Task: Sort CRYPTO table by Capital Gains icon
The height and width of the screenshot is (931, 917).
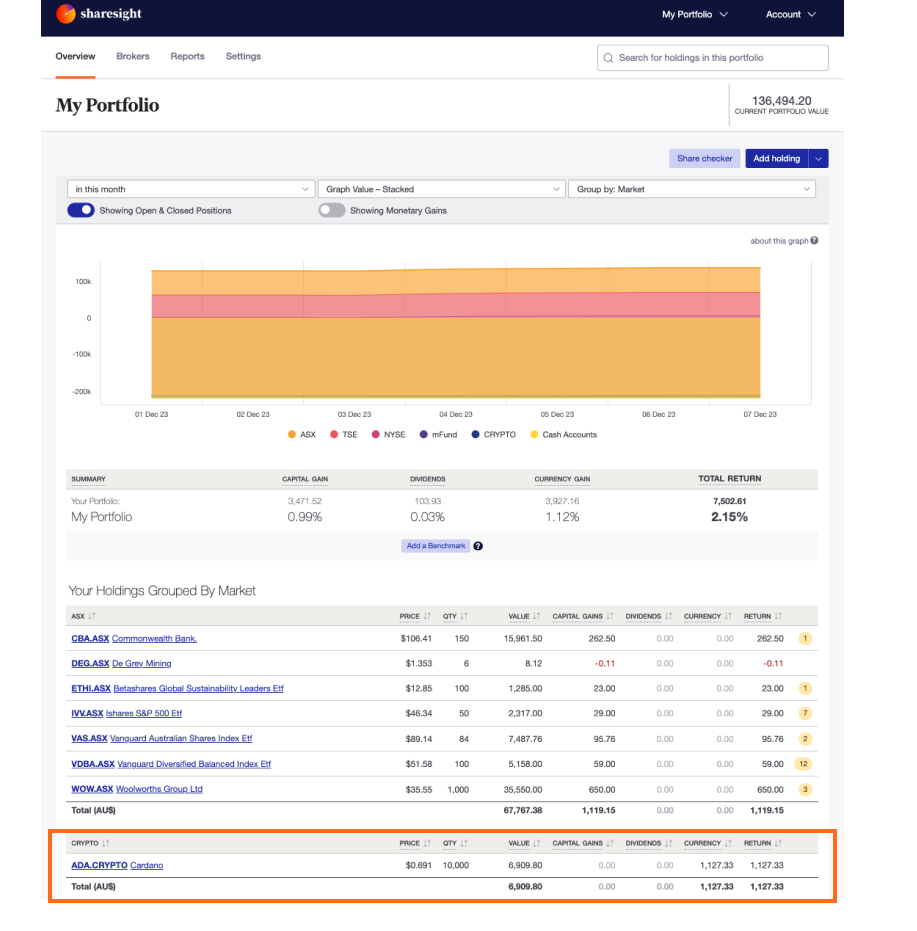Action: 609,843
